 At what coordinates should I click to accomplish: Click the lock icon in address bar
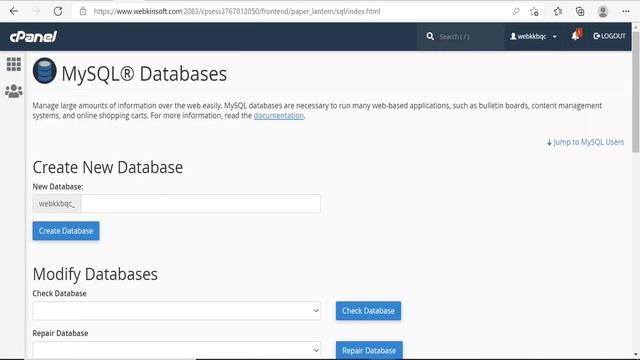tap(83, 11)
